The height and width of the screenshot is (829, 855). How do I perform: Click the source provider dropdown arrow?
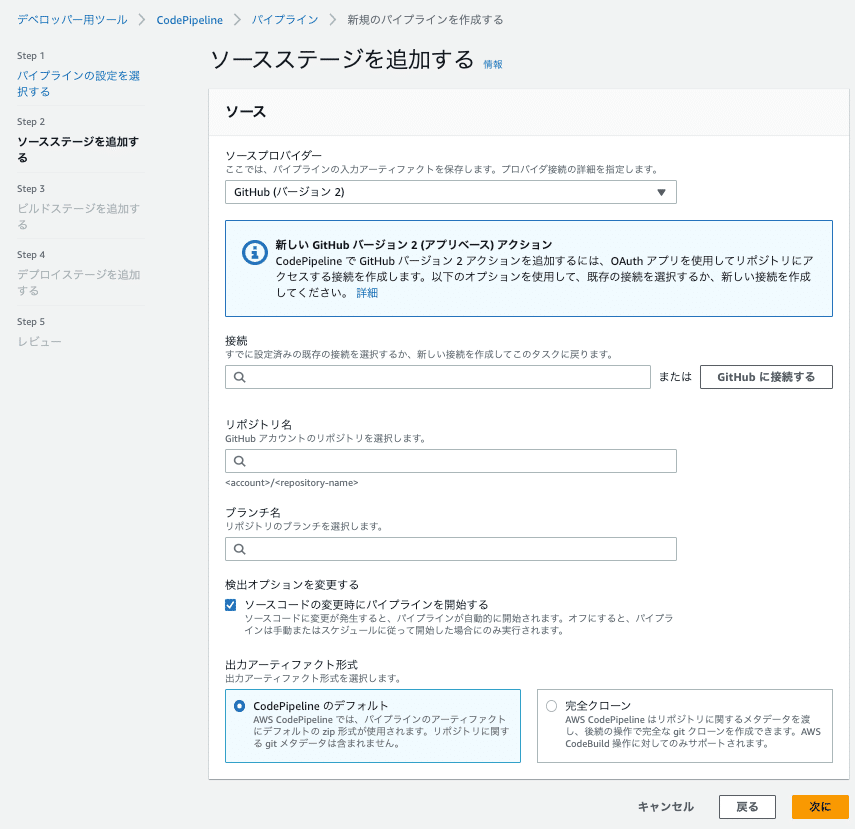(661, 192)
